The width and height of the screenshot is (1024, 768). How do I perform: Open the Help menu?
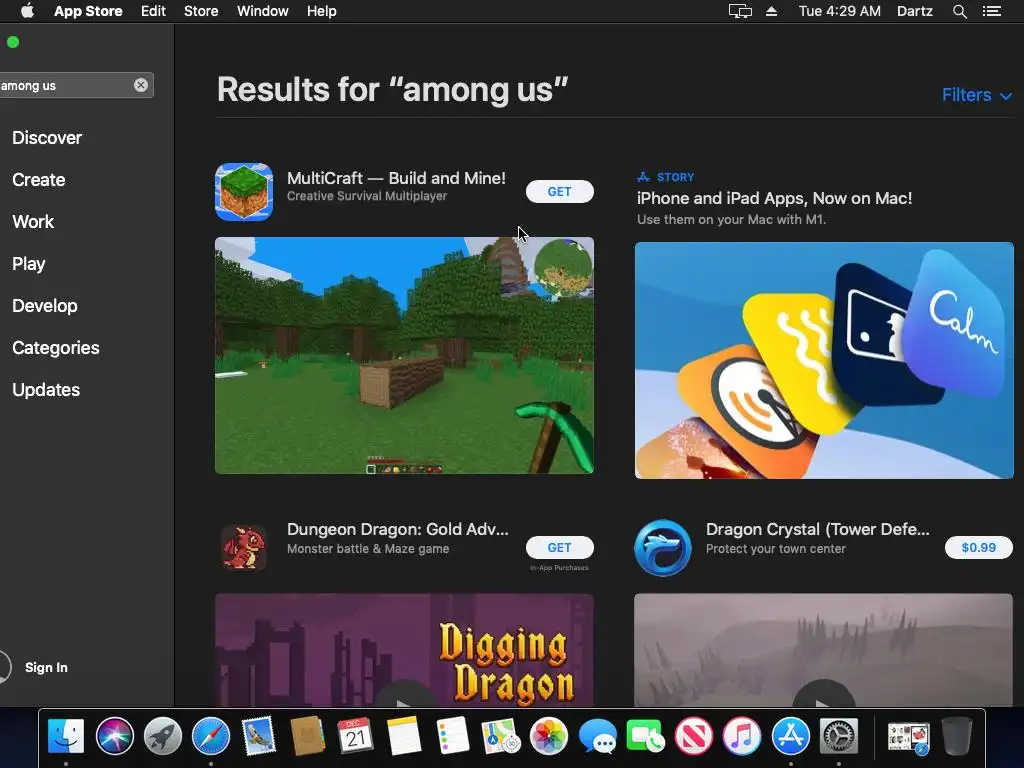[322, 11]
